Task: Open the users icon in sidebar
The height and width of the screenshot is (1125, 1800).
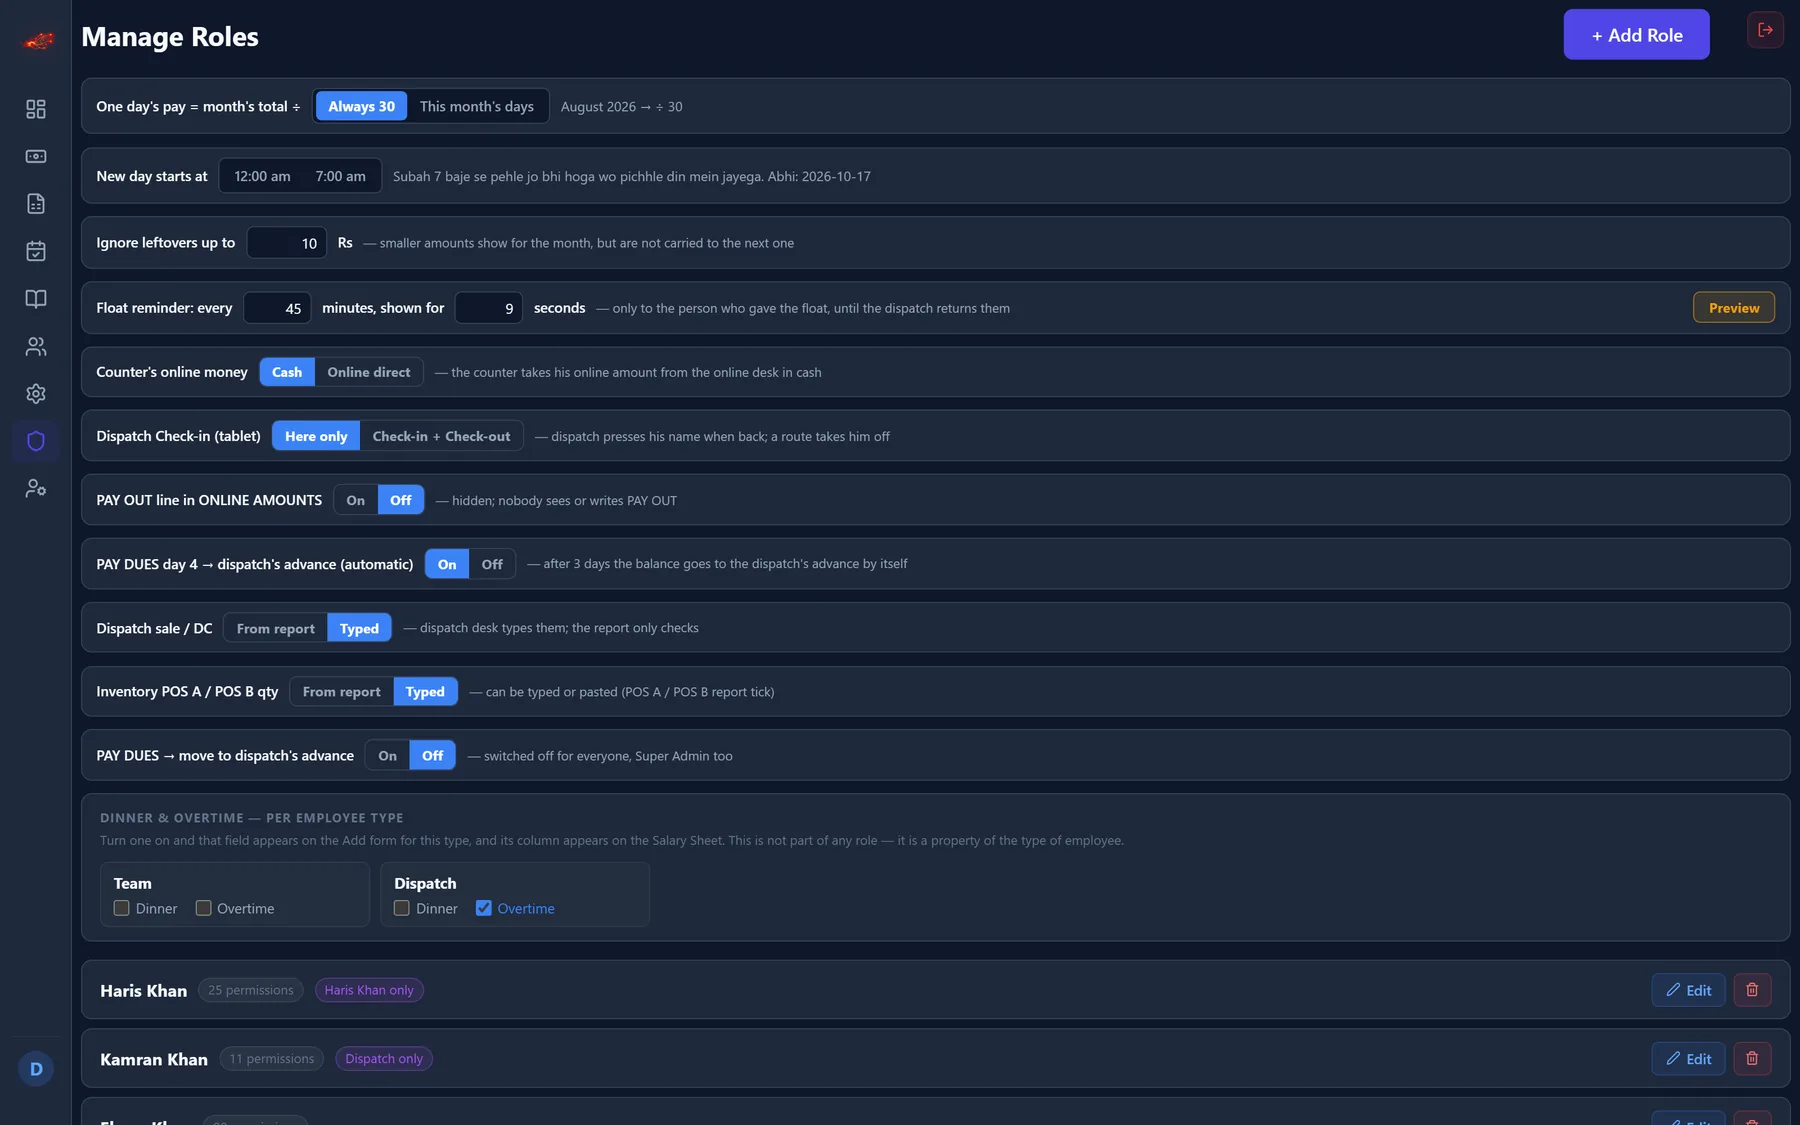Action: point(36,346)
